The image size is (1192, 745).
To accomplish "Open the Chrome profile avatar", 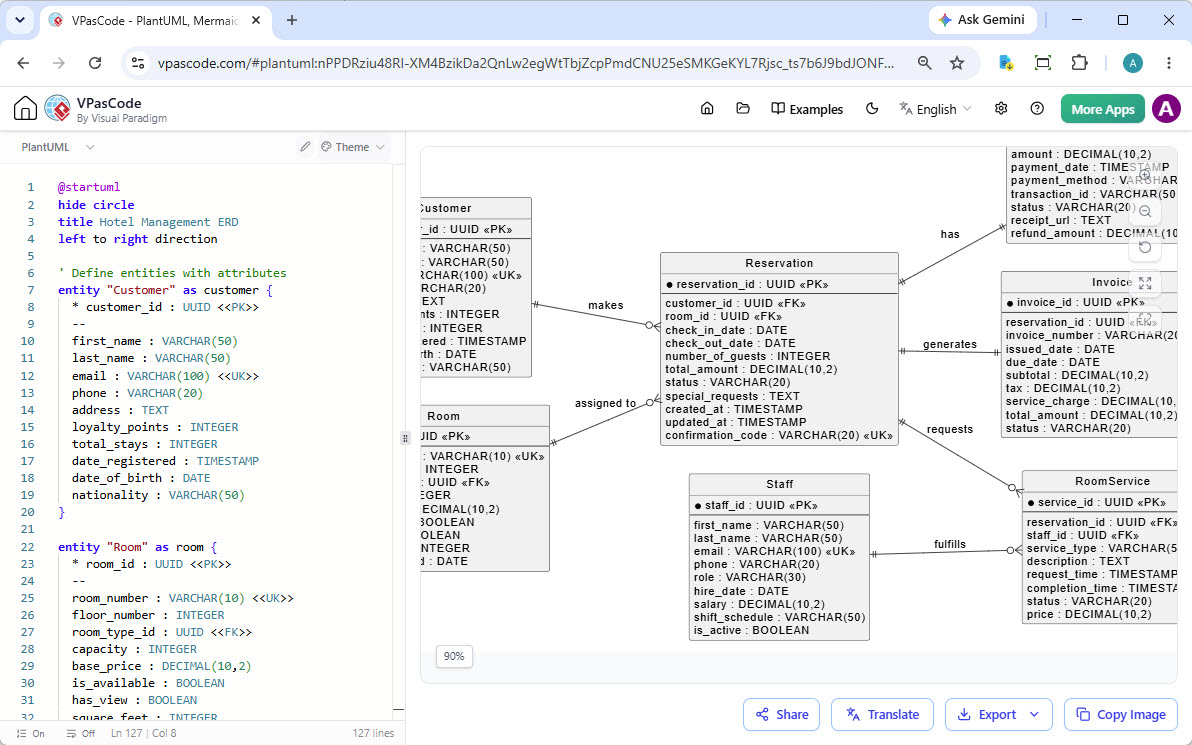I will coord(1133,63).
